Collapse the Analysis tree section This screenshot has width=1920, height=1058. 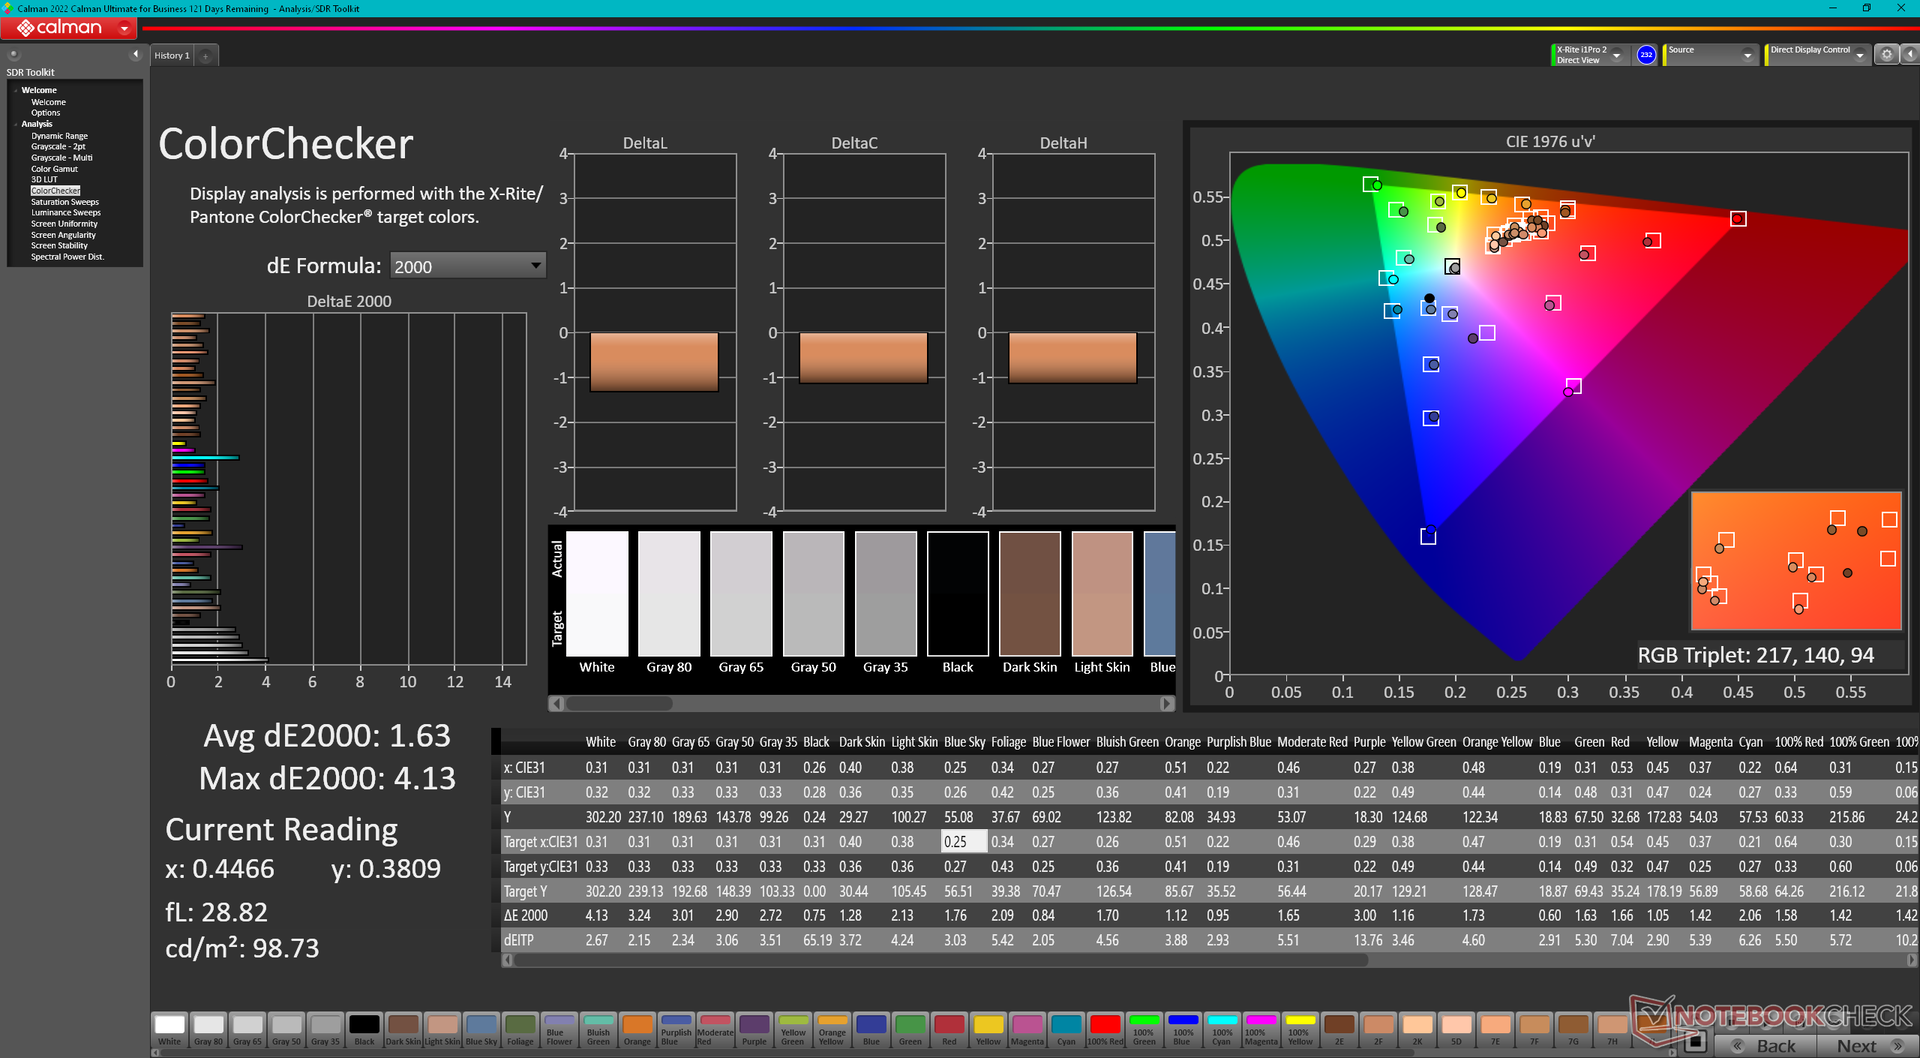(x=16, y=124)
